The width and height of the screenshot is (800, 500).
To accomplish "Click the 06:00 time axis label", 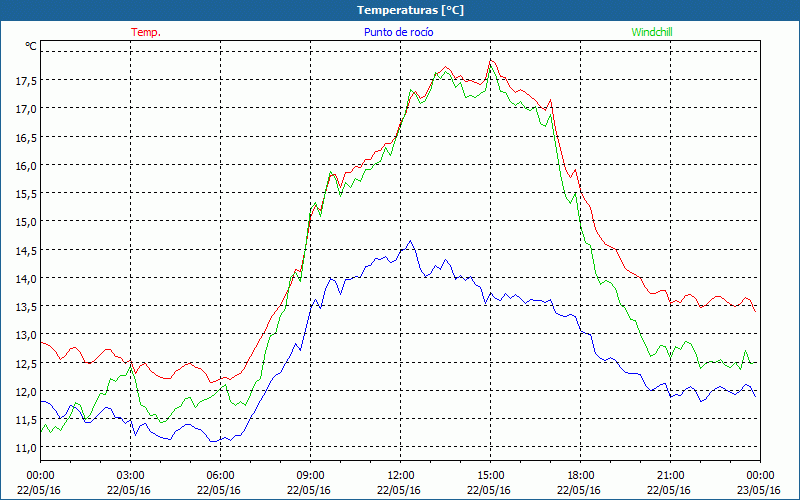I will [x=220, y=476].
